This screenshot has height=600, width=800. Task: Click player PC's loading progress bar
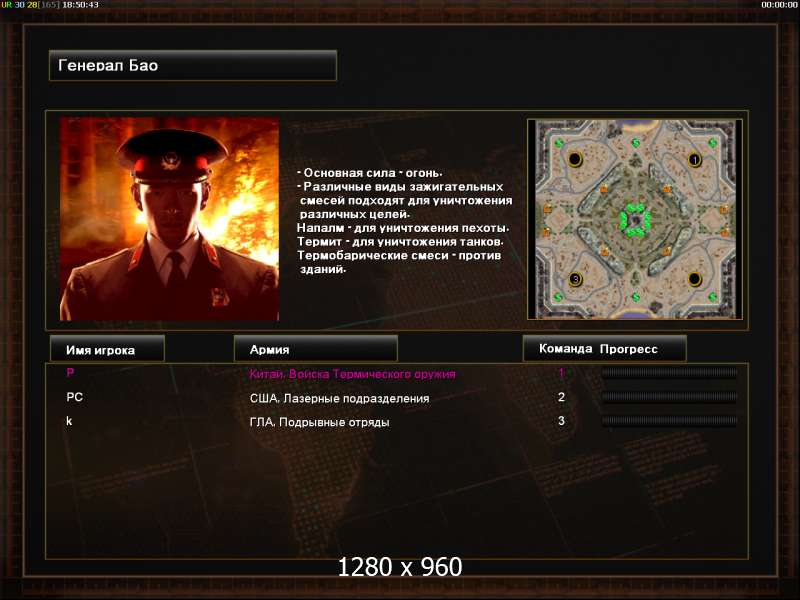click(x=669, y=397)
